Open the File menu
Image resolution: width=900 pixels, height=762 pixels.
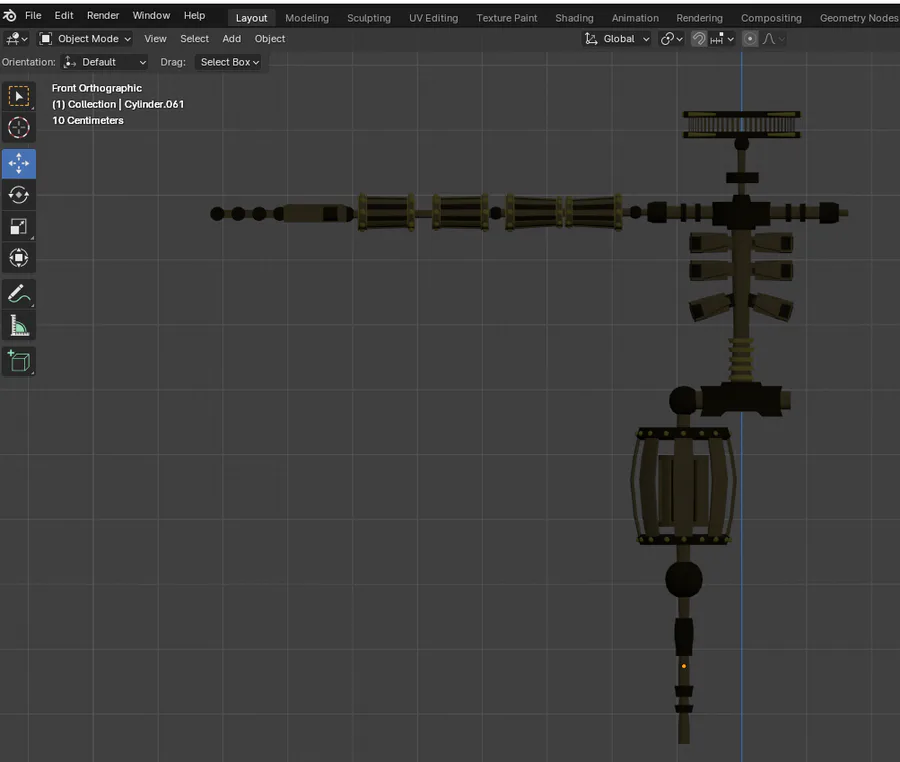(33, 15)
